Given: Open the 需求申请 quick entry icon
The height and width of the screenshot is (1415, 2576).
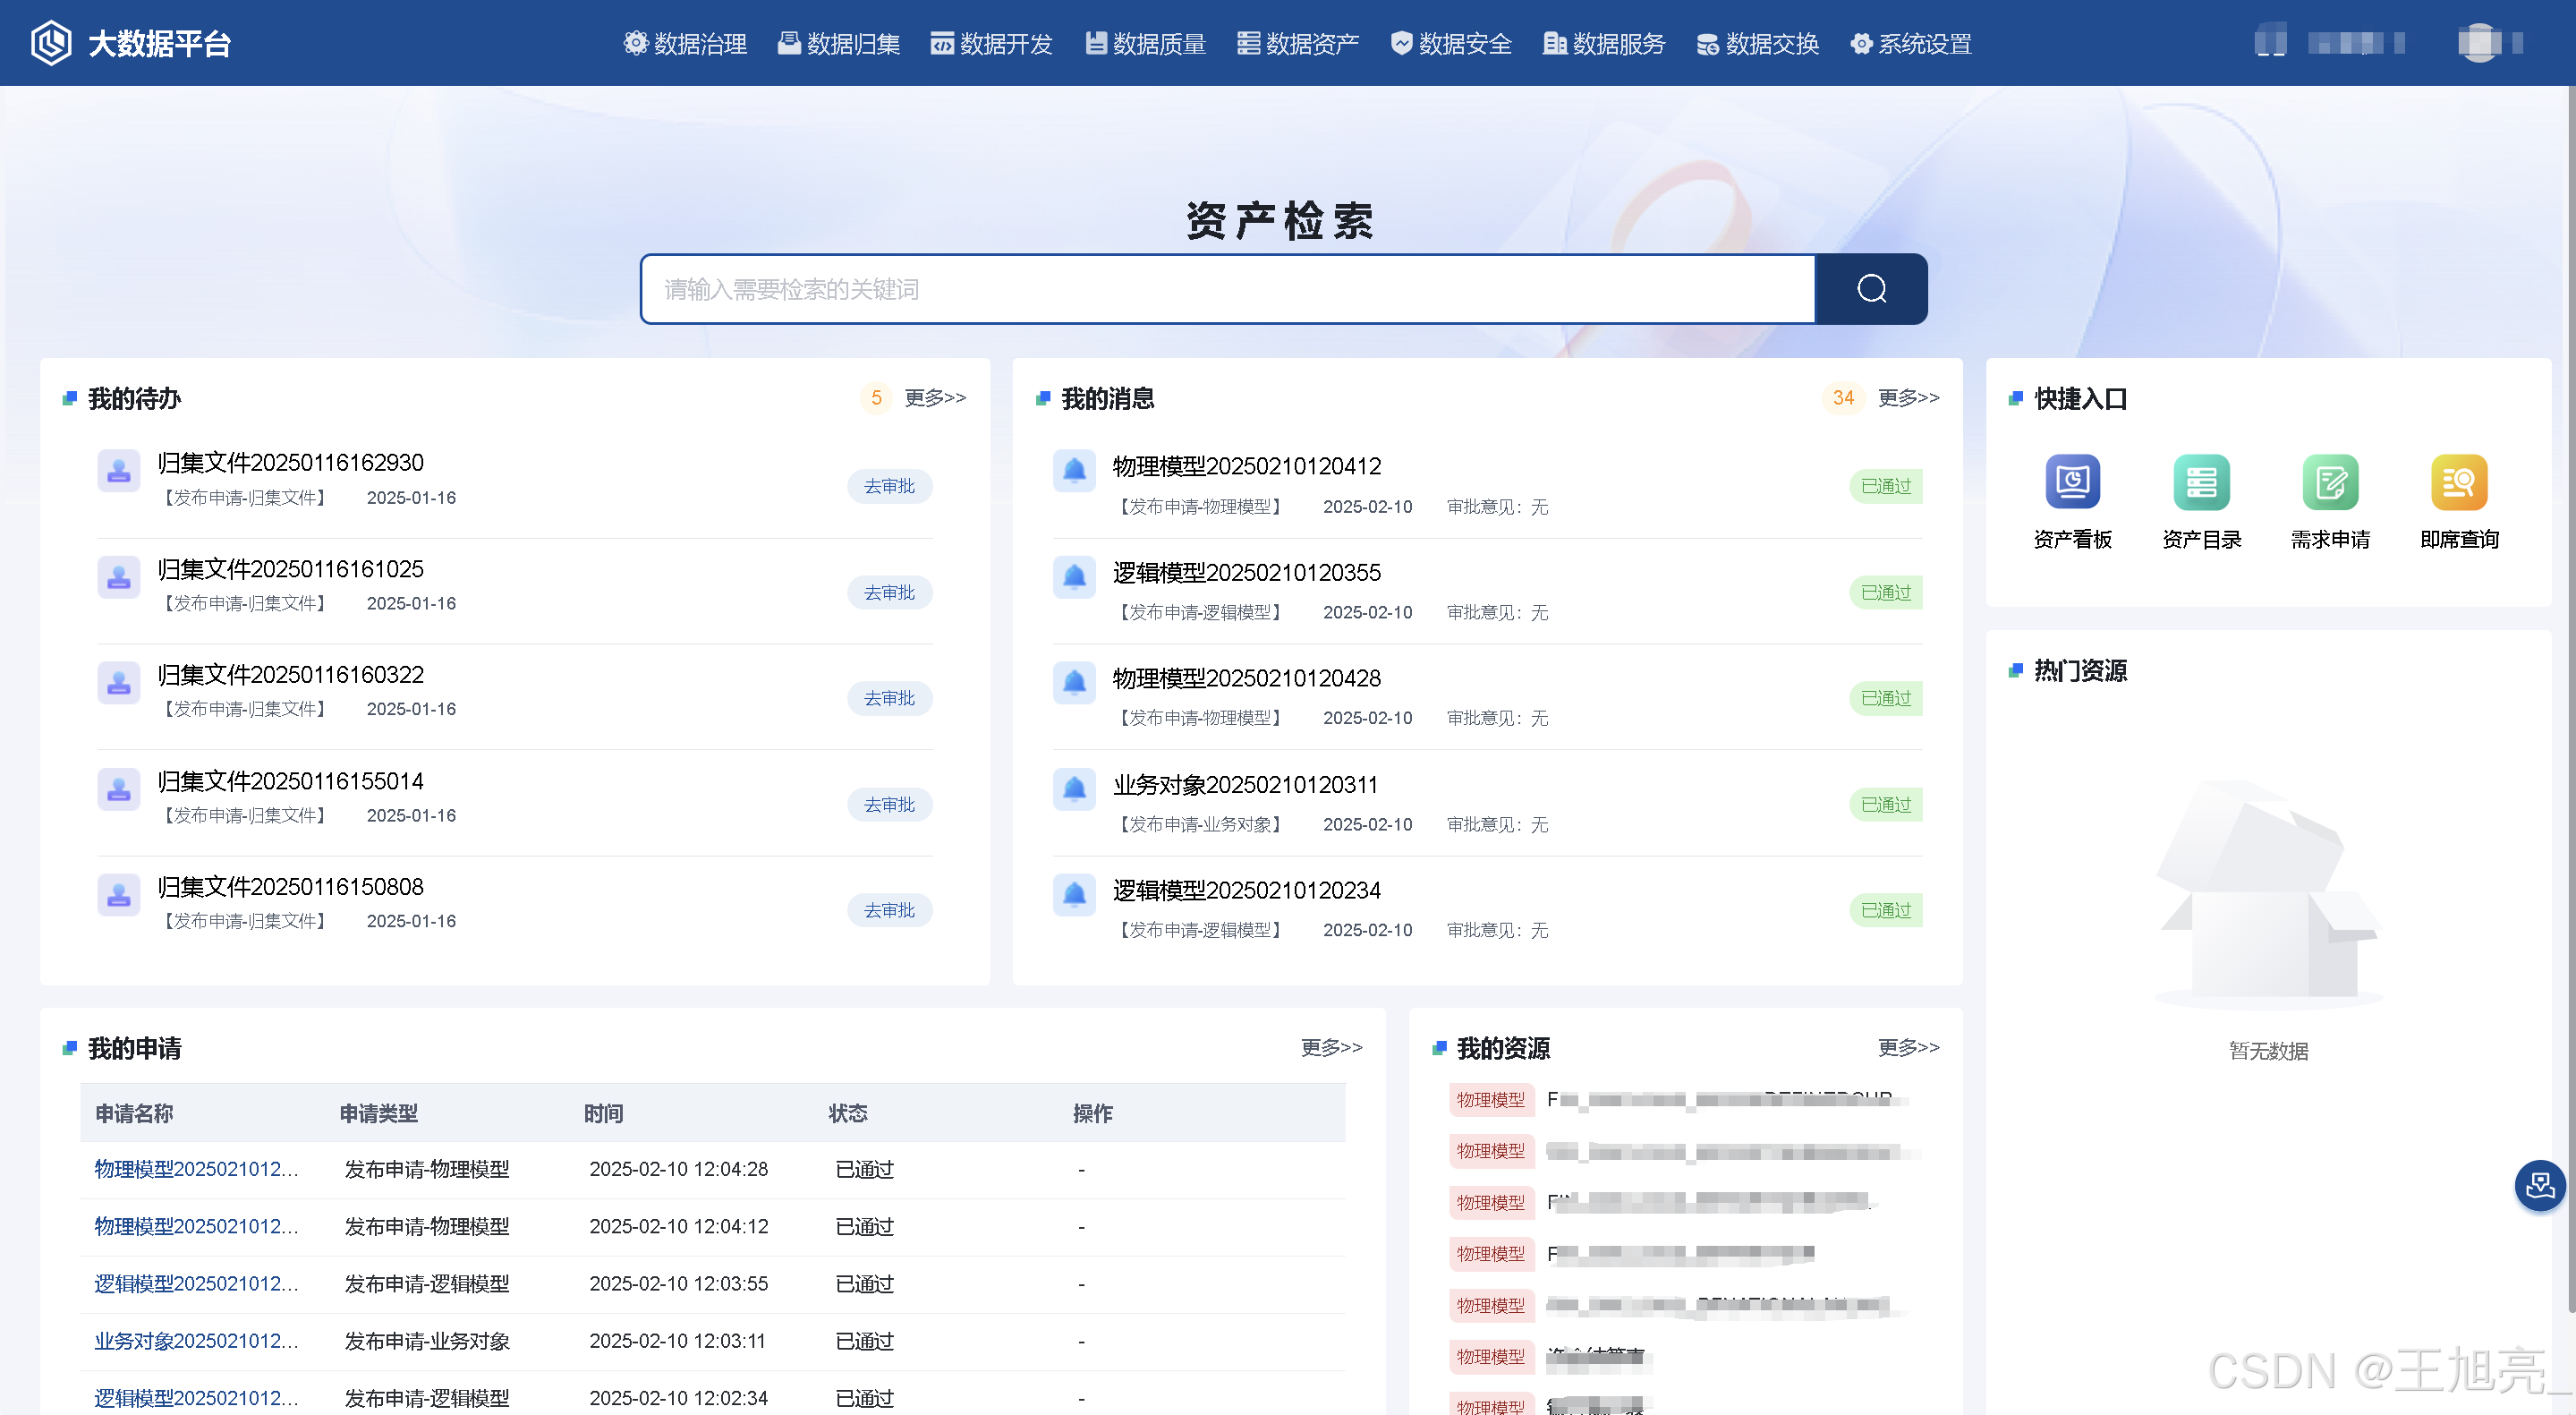Looking at the screenshot, I should pos(2330,482).
